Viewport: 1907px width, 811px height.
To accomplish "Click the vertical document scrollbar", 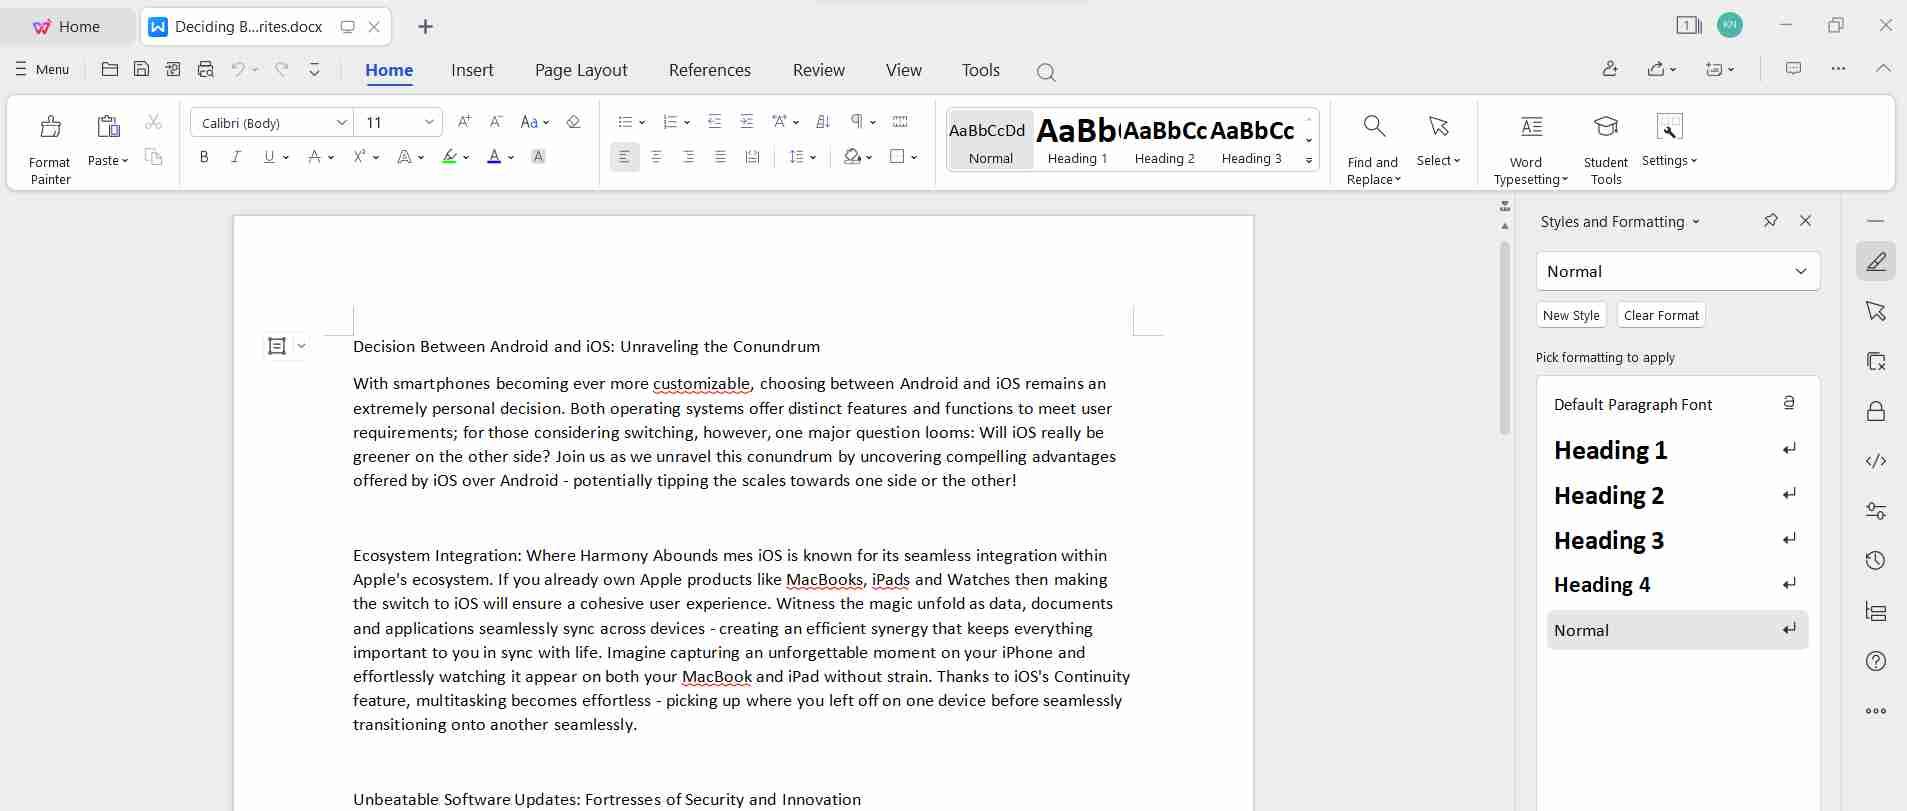I will point(1504,337).
